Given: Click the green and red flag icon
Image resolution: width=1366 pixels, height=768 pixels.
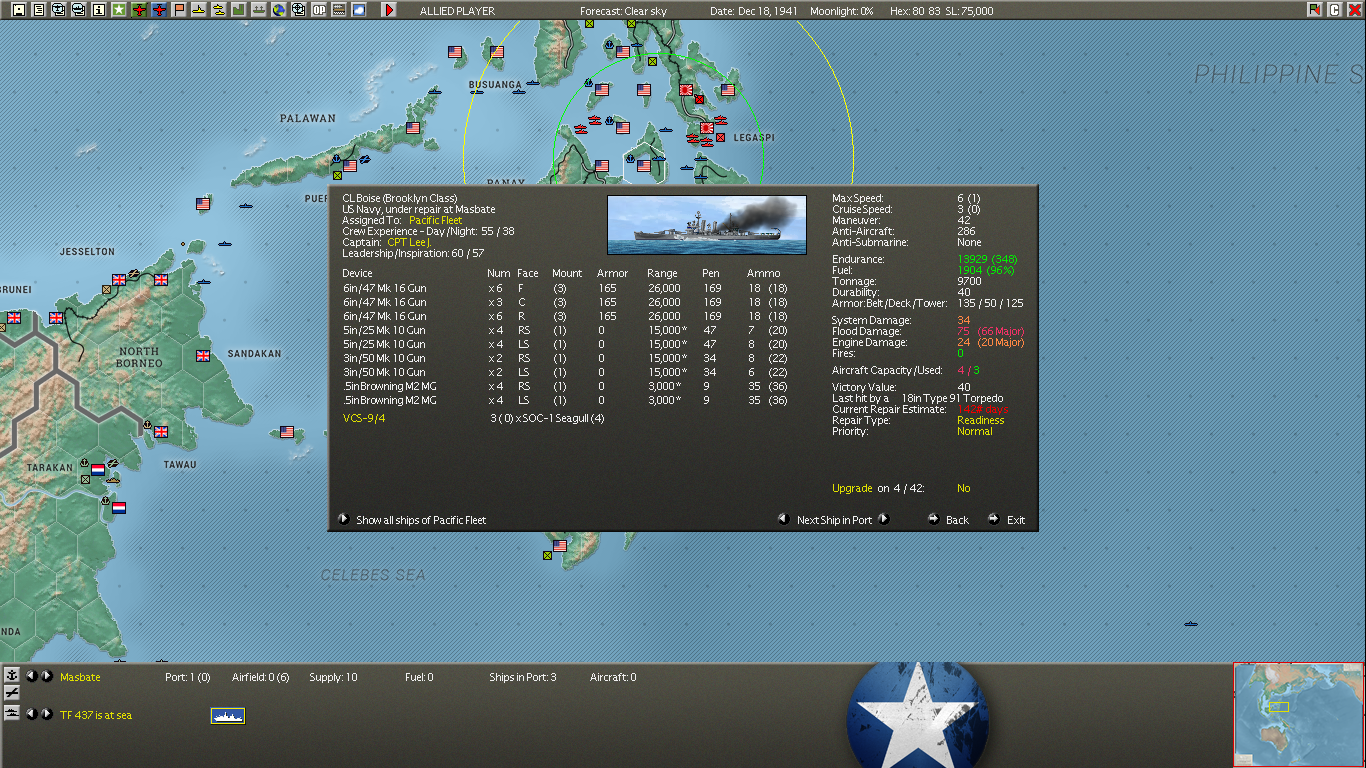Looking at the screenshot, I should tap(1314, 10).
